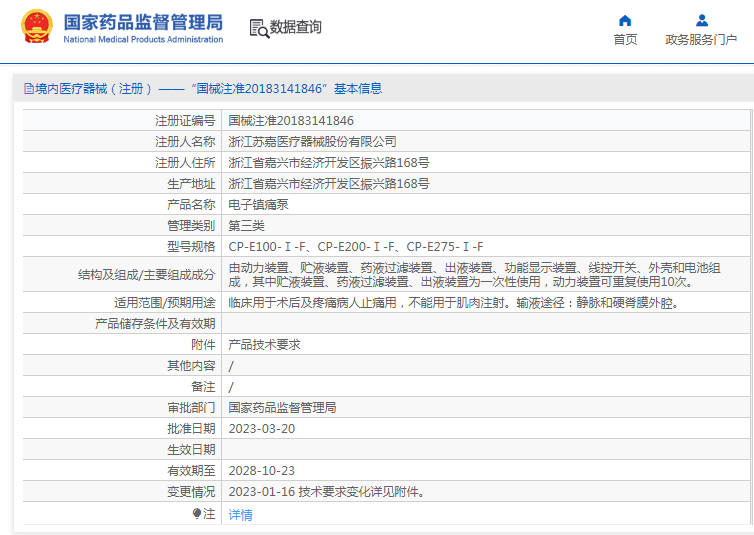The width and height of the screenshot is (754, 535).
Task: Click the 首页 home icon
Action: pyautogui.click(x=625, y=20)
